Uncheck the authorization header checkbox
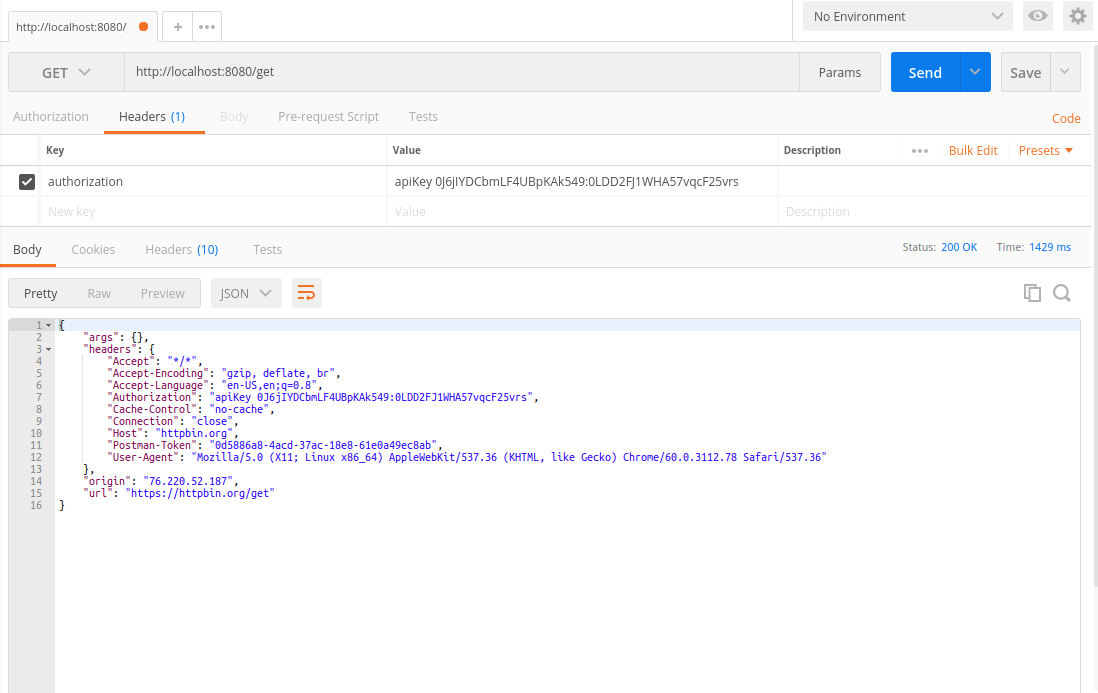The image size is (1098, 693). point(27,182)
